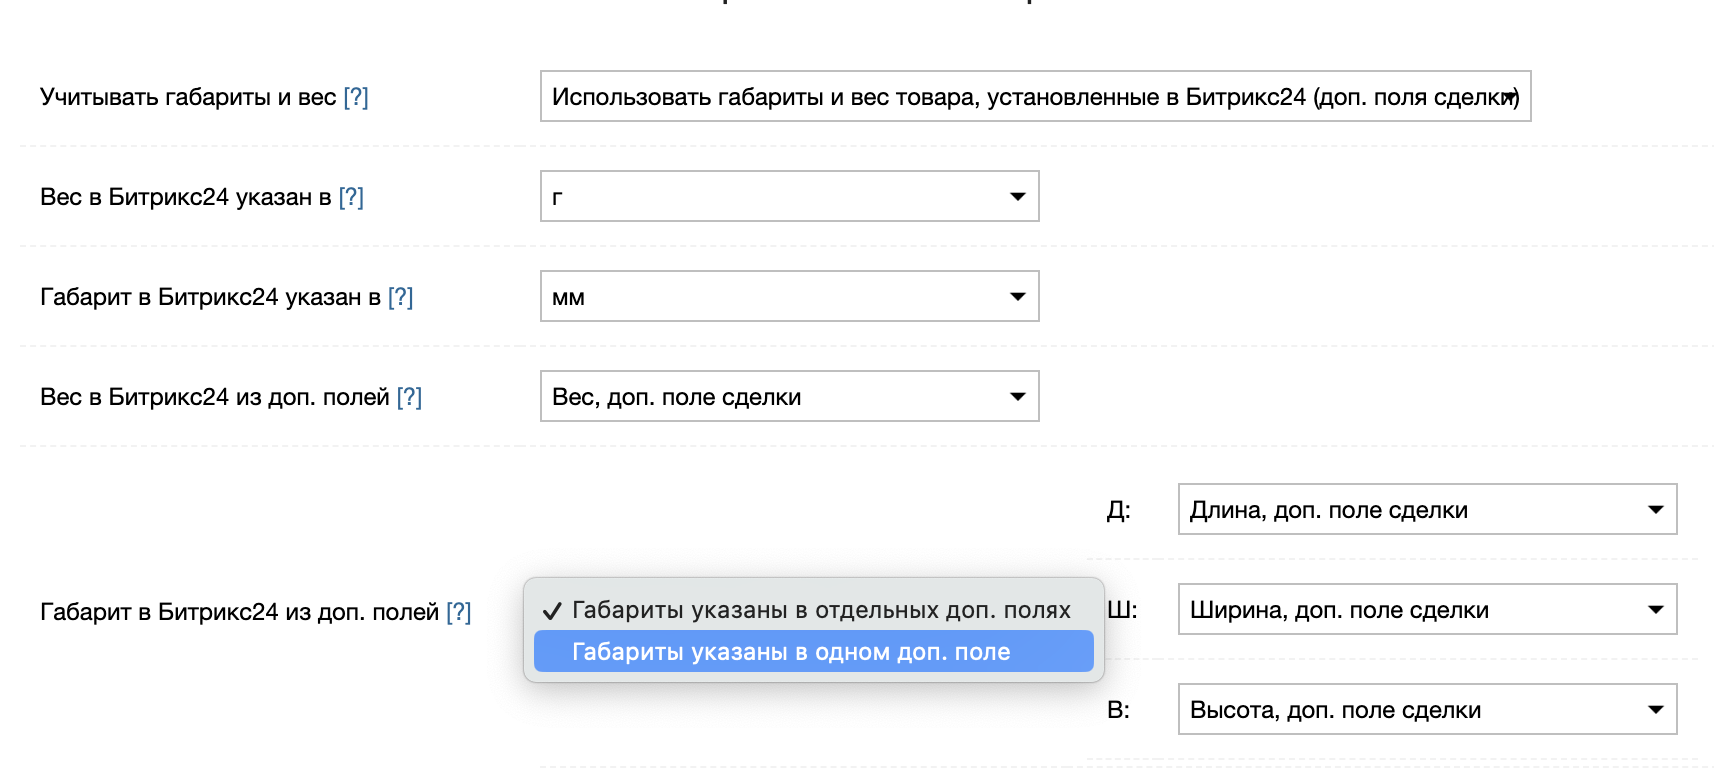The width and height of the screenshot is (1714, 772).
Task: Open help for 'Габарит в Битрикс24 указан в'
Action: [x=400, y=297]
